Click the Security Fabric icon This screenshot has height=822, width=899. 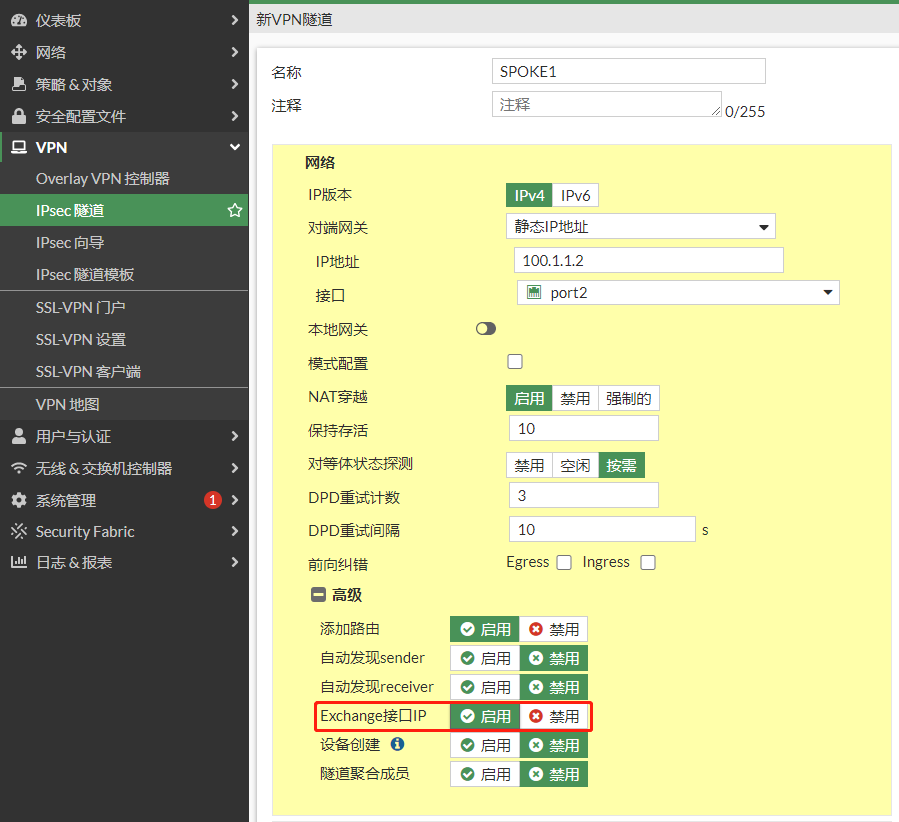(18, 532)
